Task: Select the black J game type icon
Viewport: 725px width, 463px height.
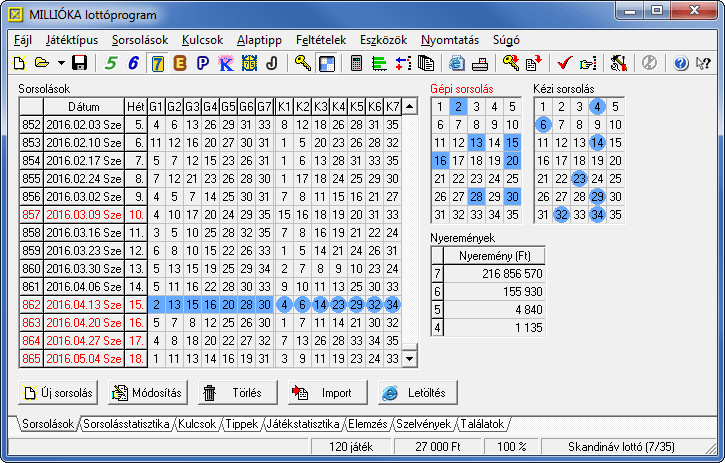Action: [272, 63]
